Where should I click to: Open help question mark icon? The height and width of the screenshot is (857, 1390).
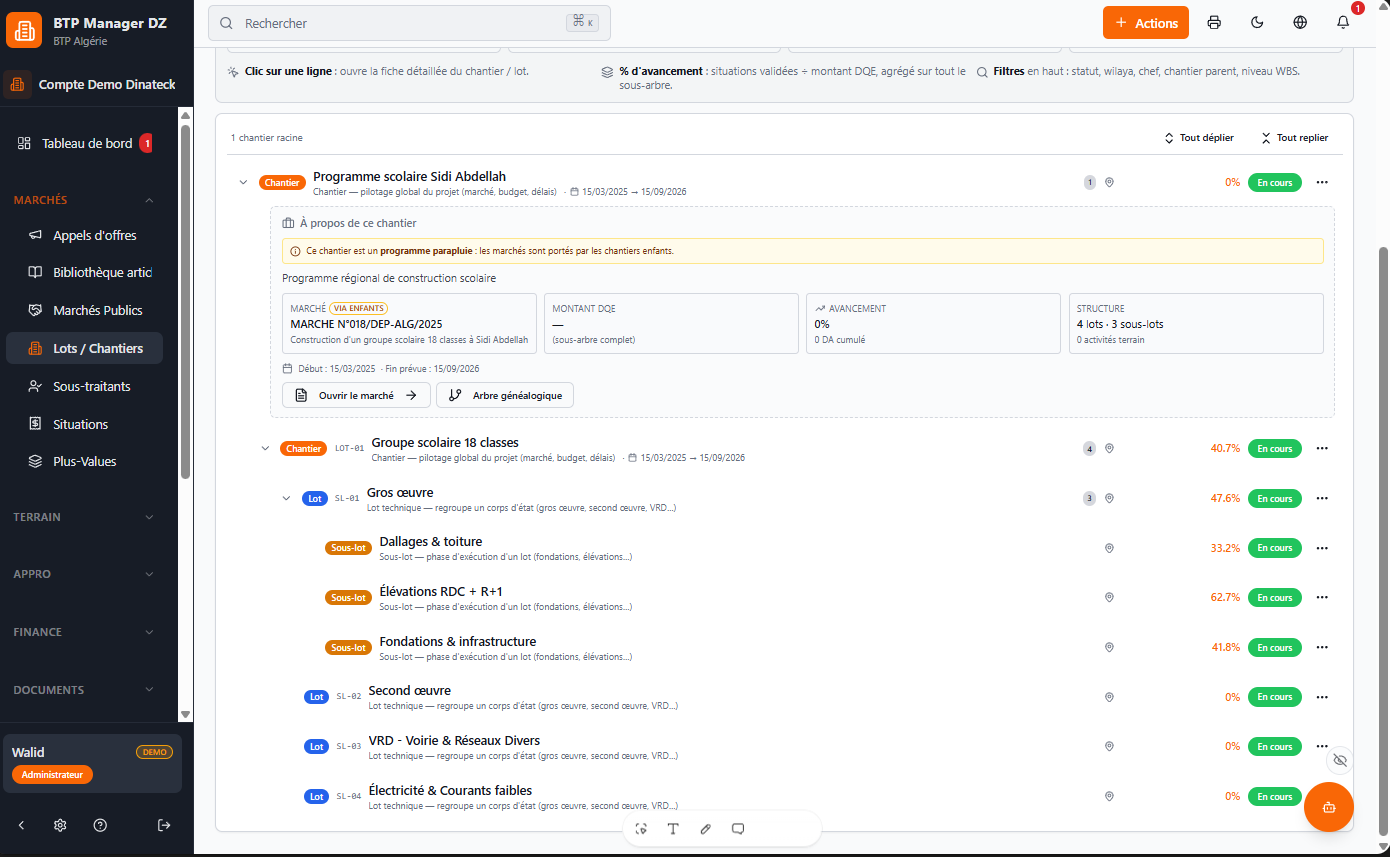point(100,825)
